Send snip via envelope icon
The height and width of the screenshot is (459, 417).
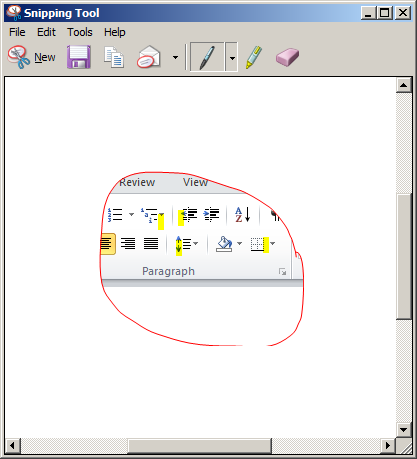point(149,57)
